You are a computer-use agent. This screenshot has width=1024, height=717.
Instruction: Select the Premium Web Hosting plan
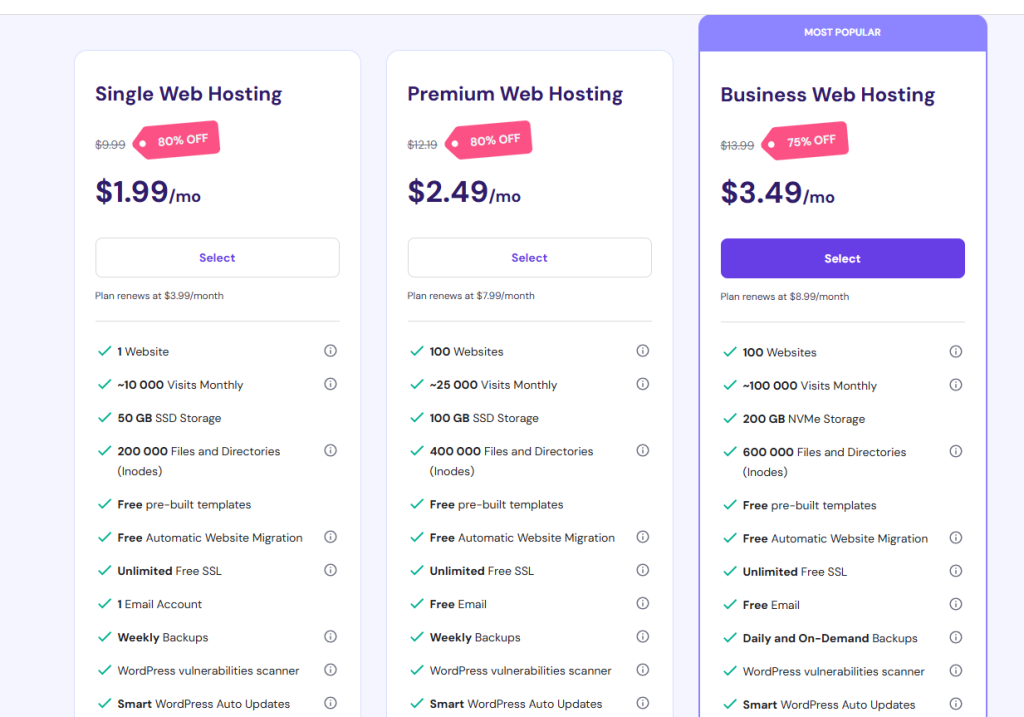(x=529, y=258)
